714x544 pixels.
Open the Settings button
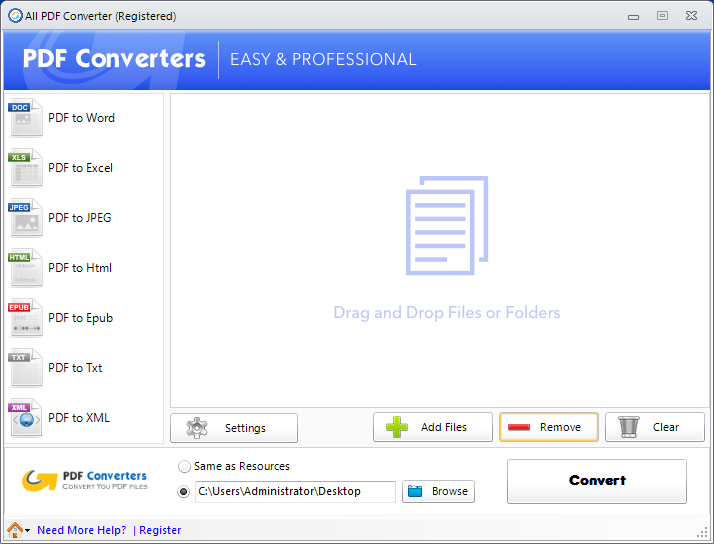pyautogui.click(x=234, y=428)
